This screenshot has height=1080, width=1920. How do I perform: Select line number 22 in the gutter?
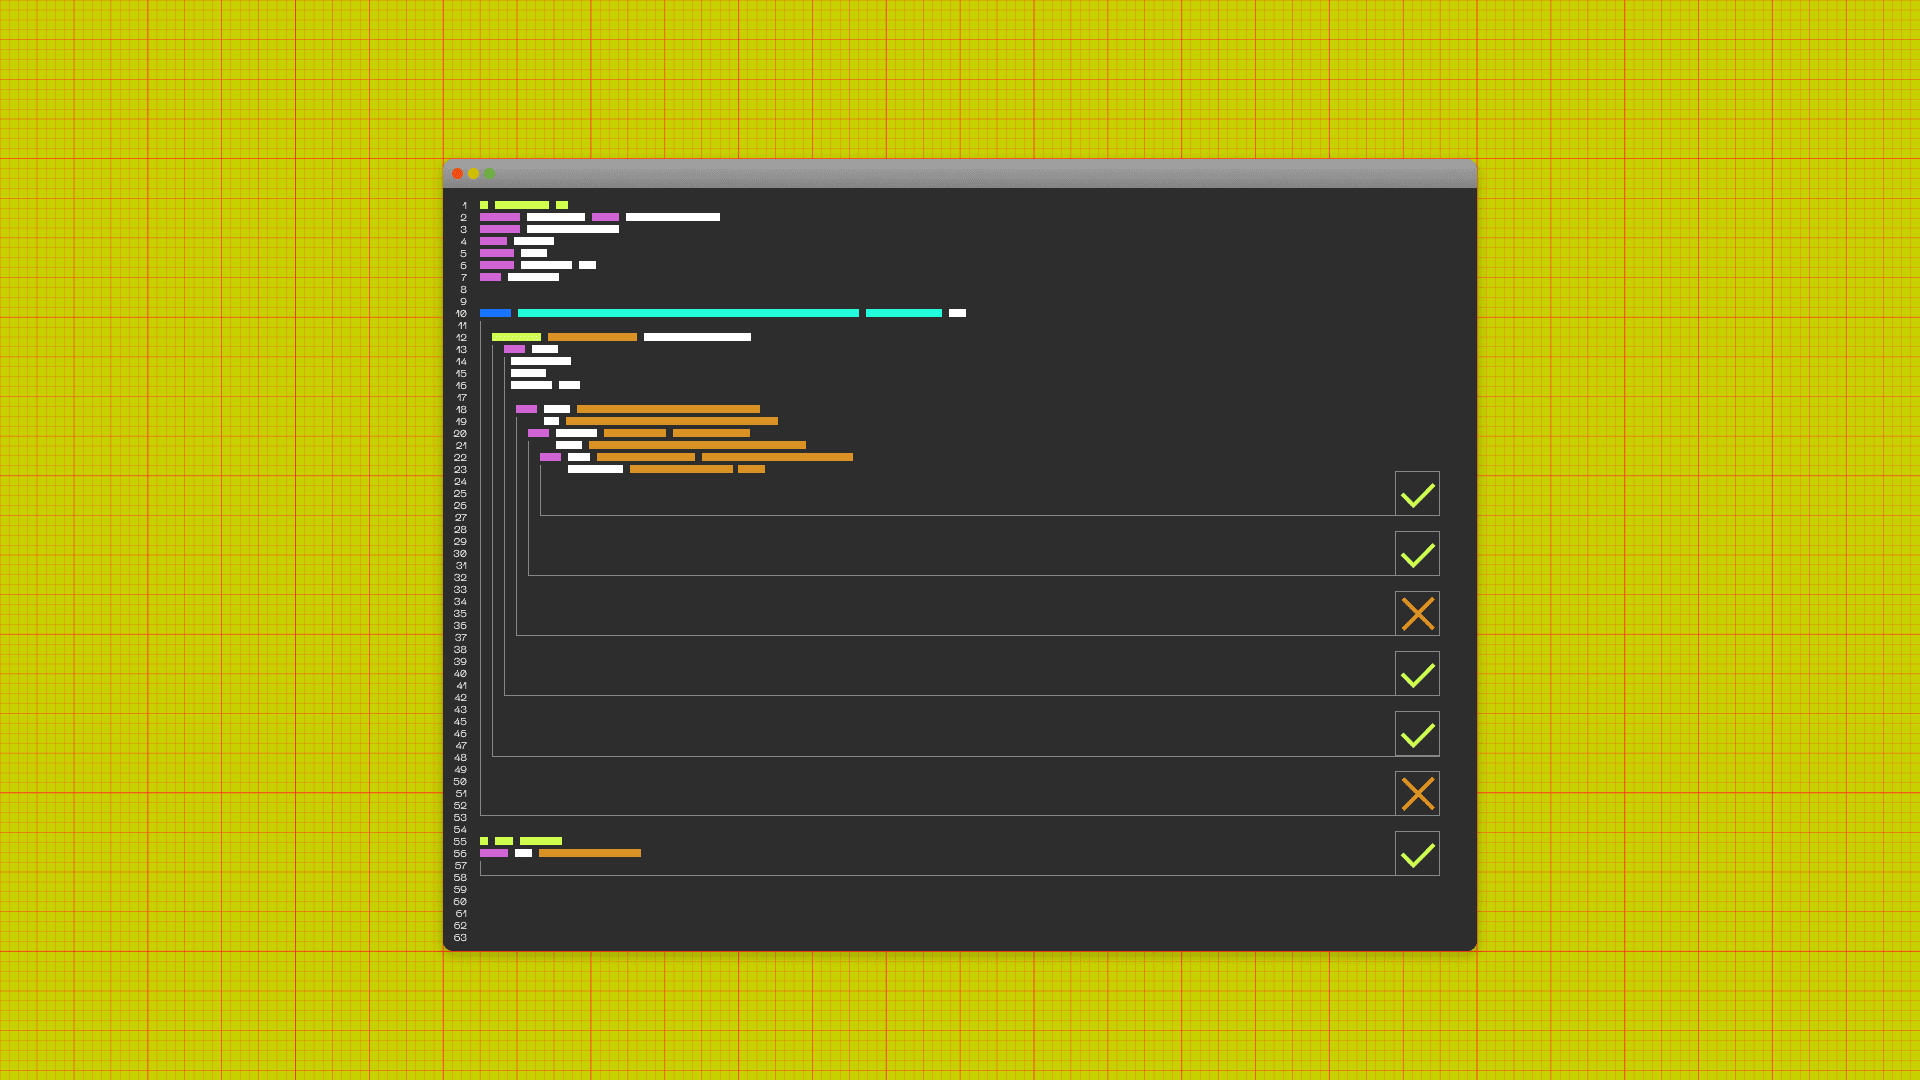(x=460, y=458)
